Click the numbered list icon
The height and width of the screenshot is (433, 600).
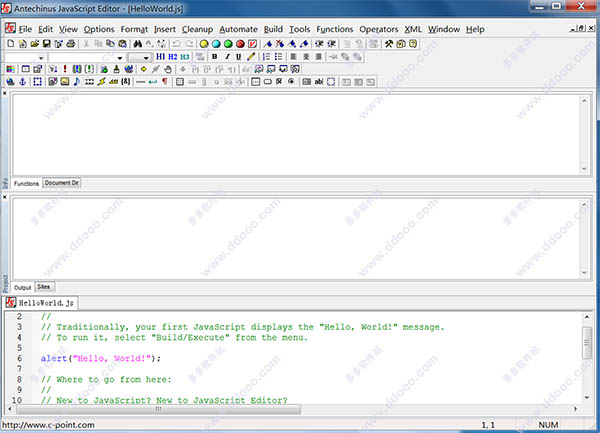[266, 57]
